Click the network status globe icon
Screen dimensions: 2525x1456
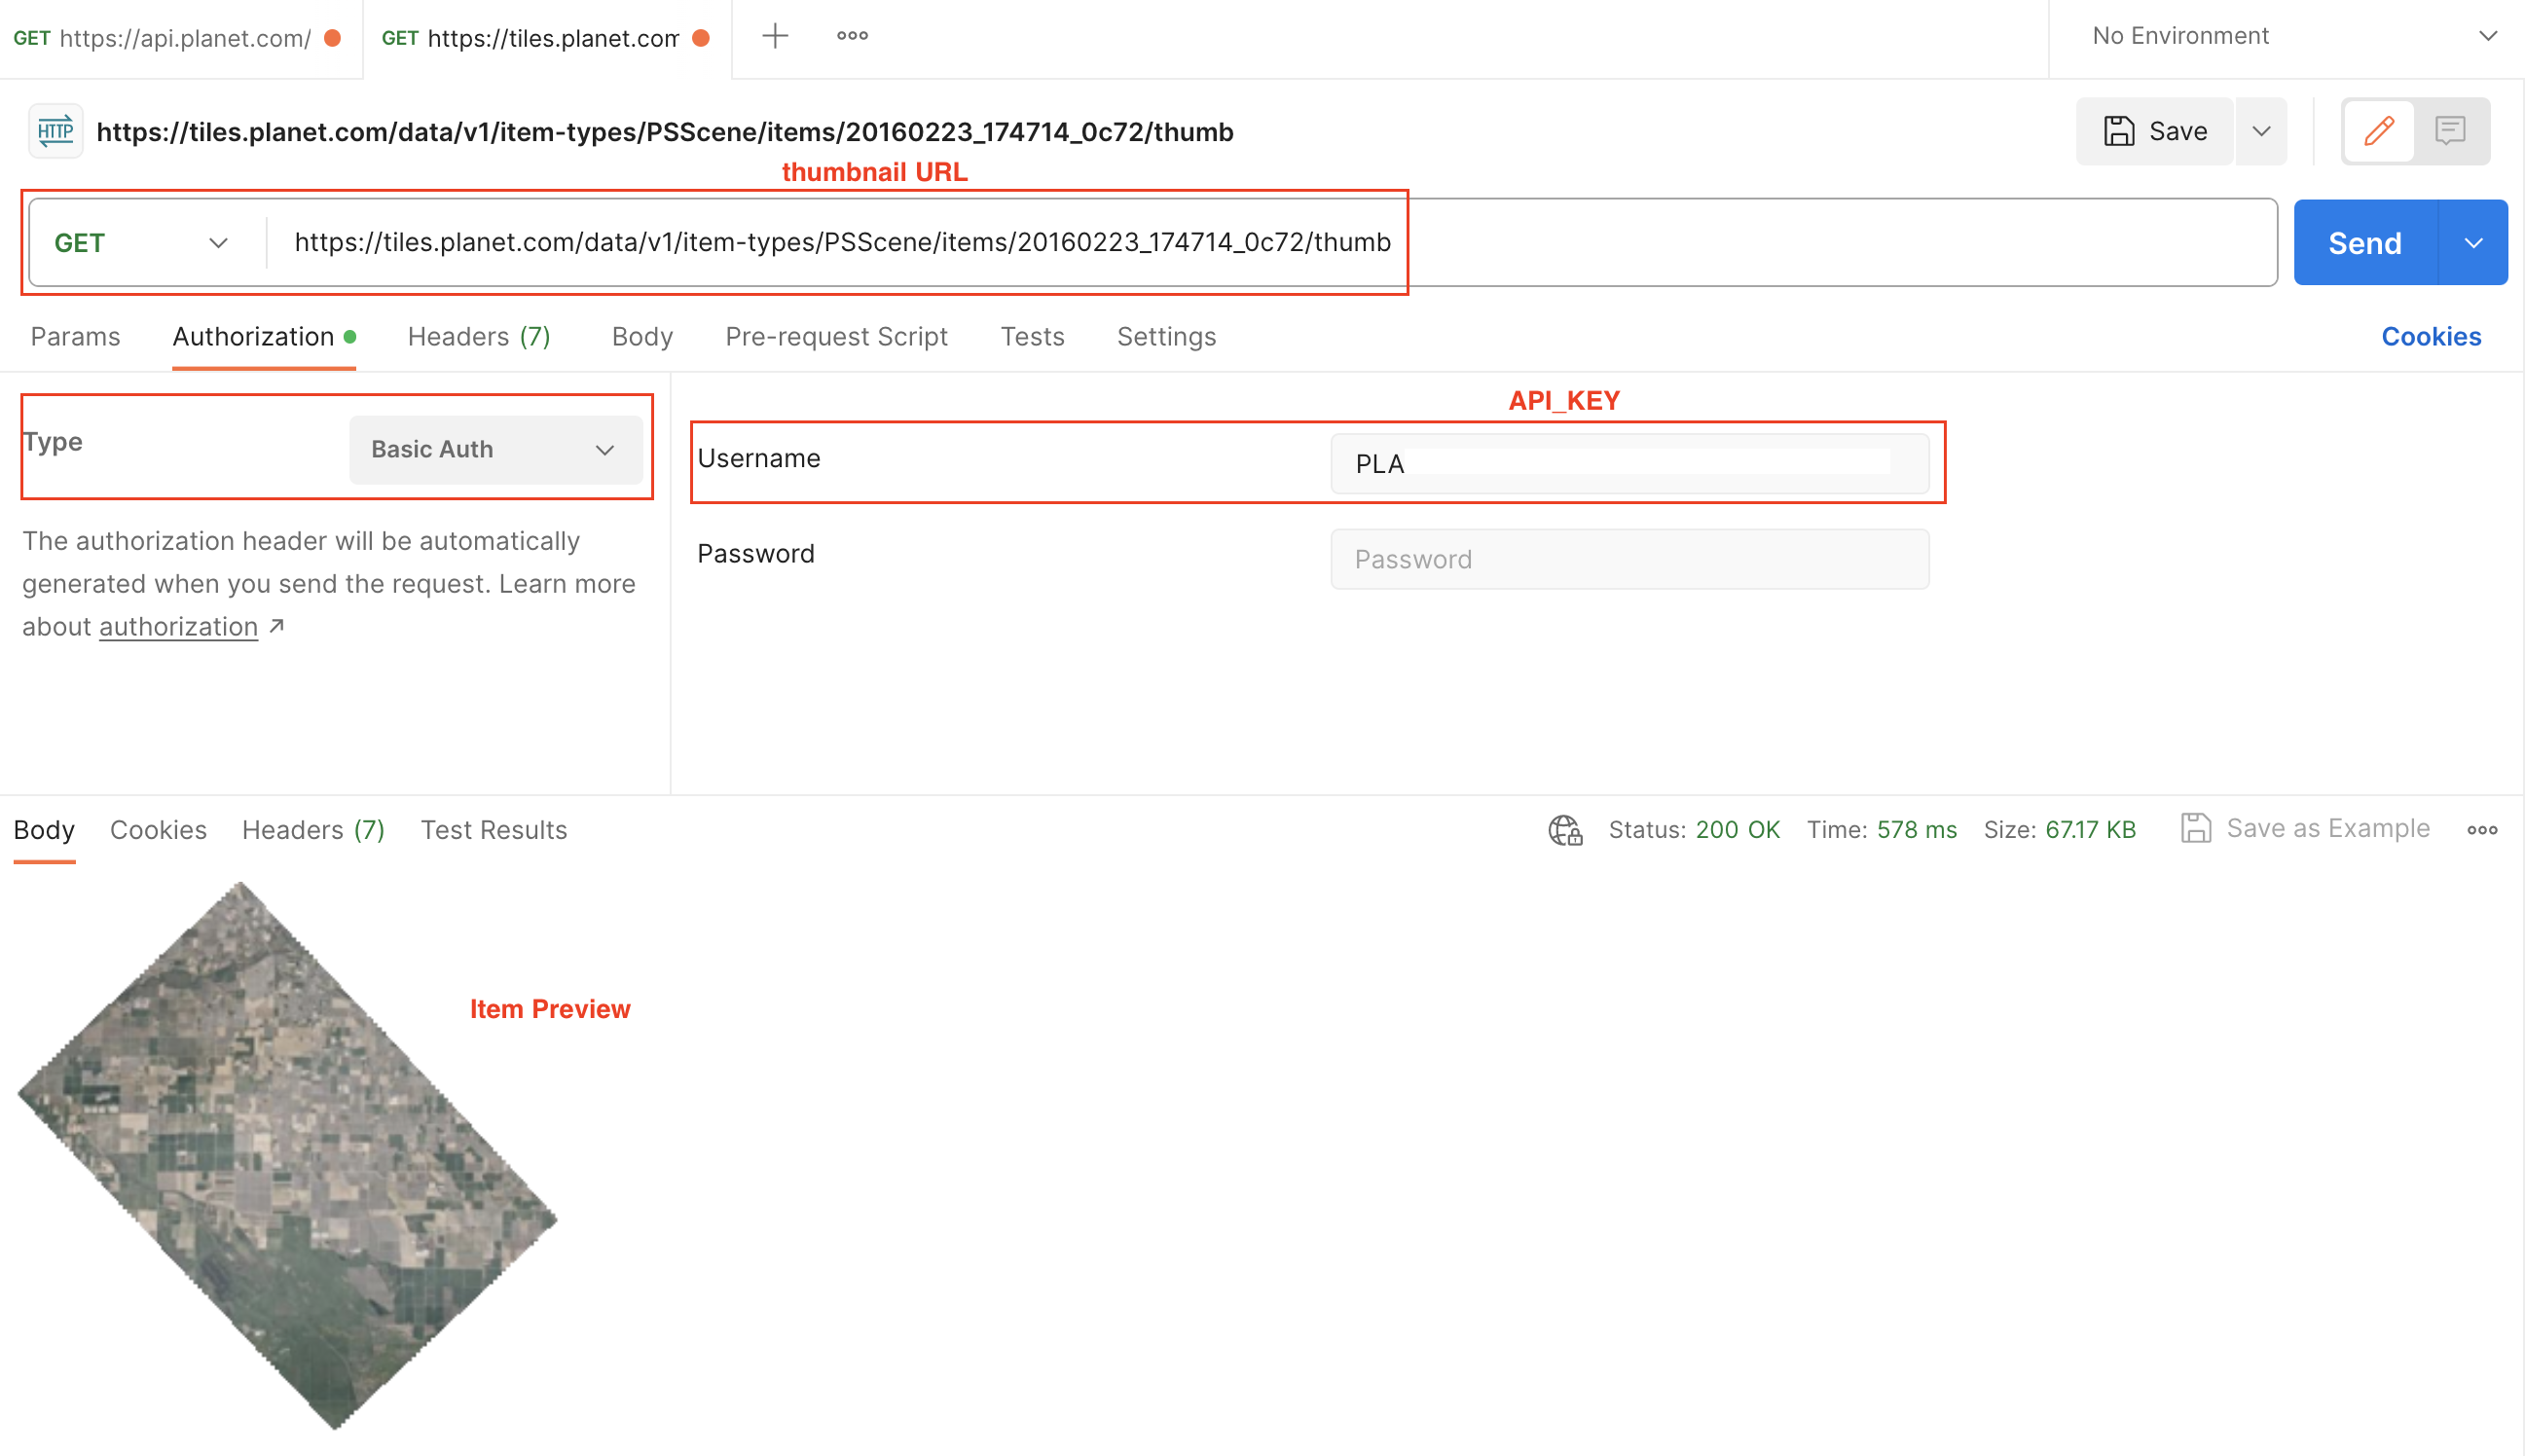pos(1564,829)
